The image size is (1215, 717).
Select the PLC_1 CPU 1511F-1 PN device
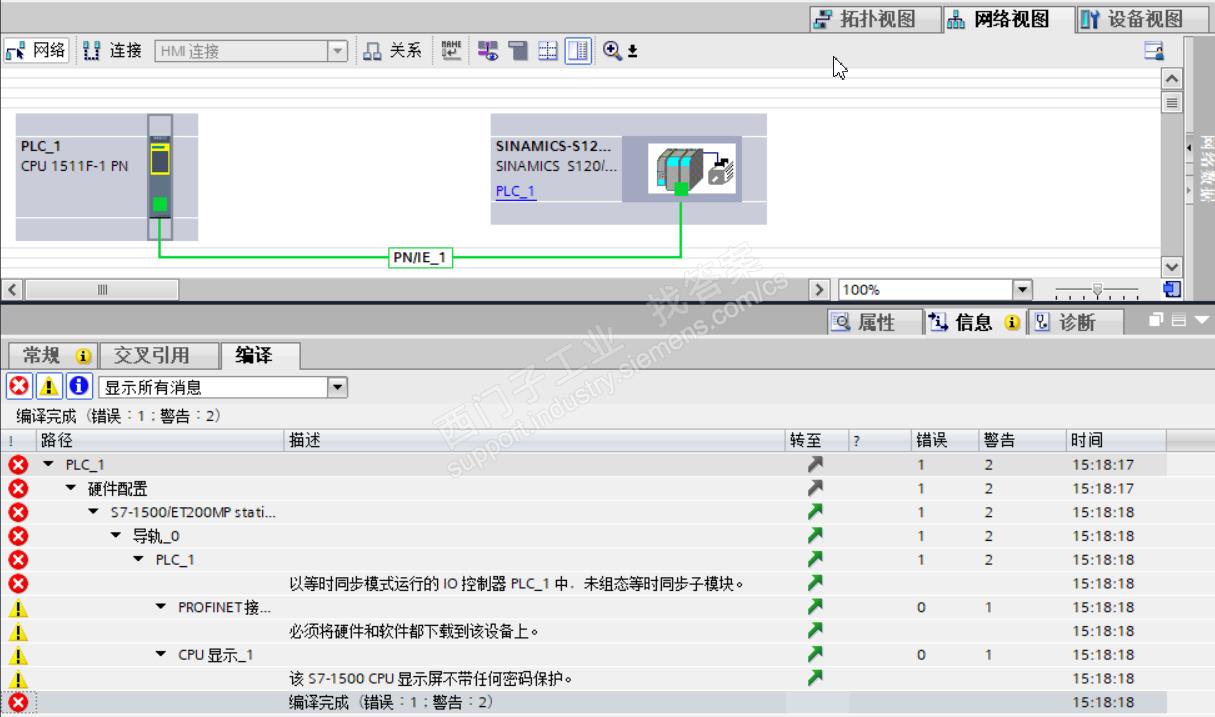click(107, 177)
